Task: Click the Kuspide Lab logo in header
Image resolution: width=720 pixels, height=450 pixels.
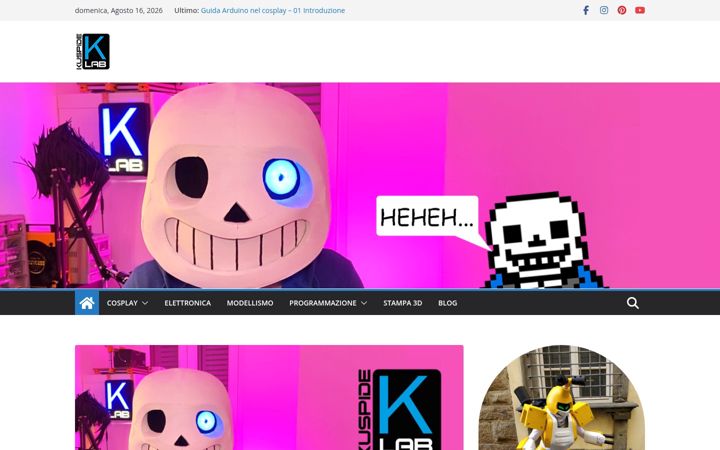Action: [x=93, y=51]
